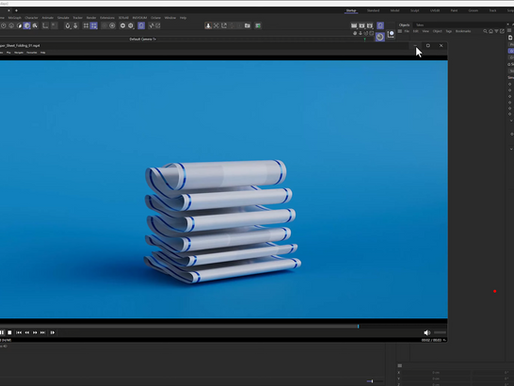Add a new project tab with the plus
The width and height of the screenshot is (514, 386).
(x=16, y=11)
